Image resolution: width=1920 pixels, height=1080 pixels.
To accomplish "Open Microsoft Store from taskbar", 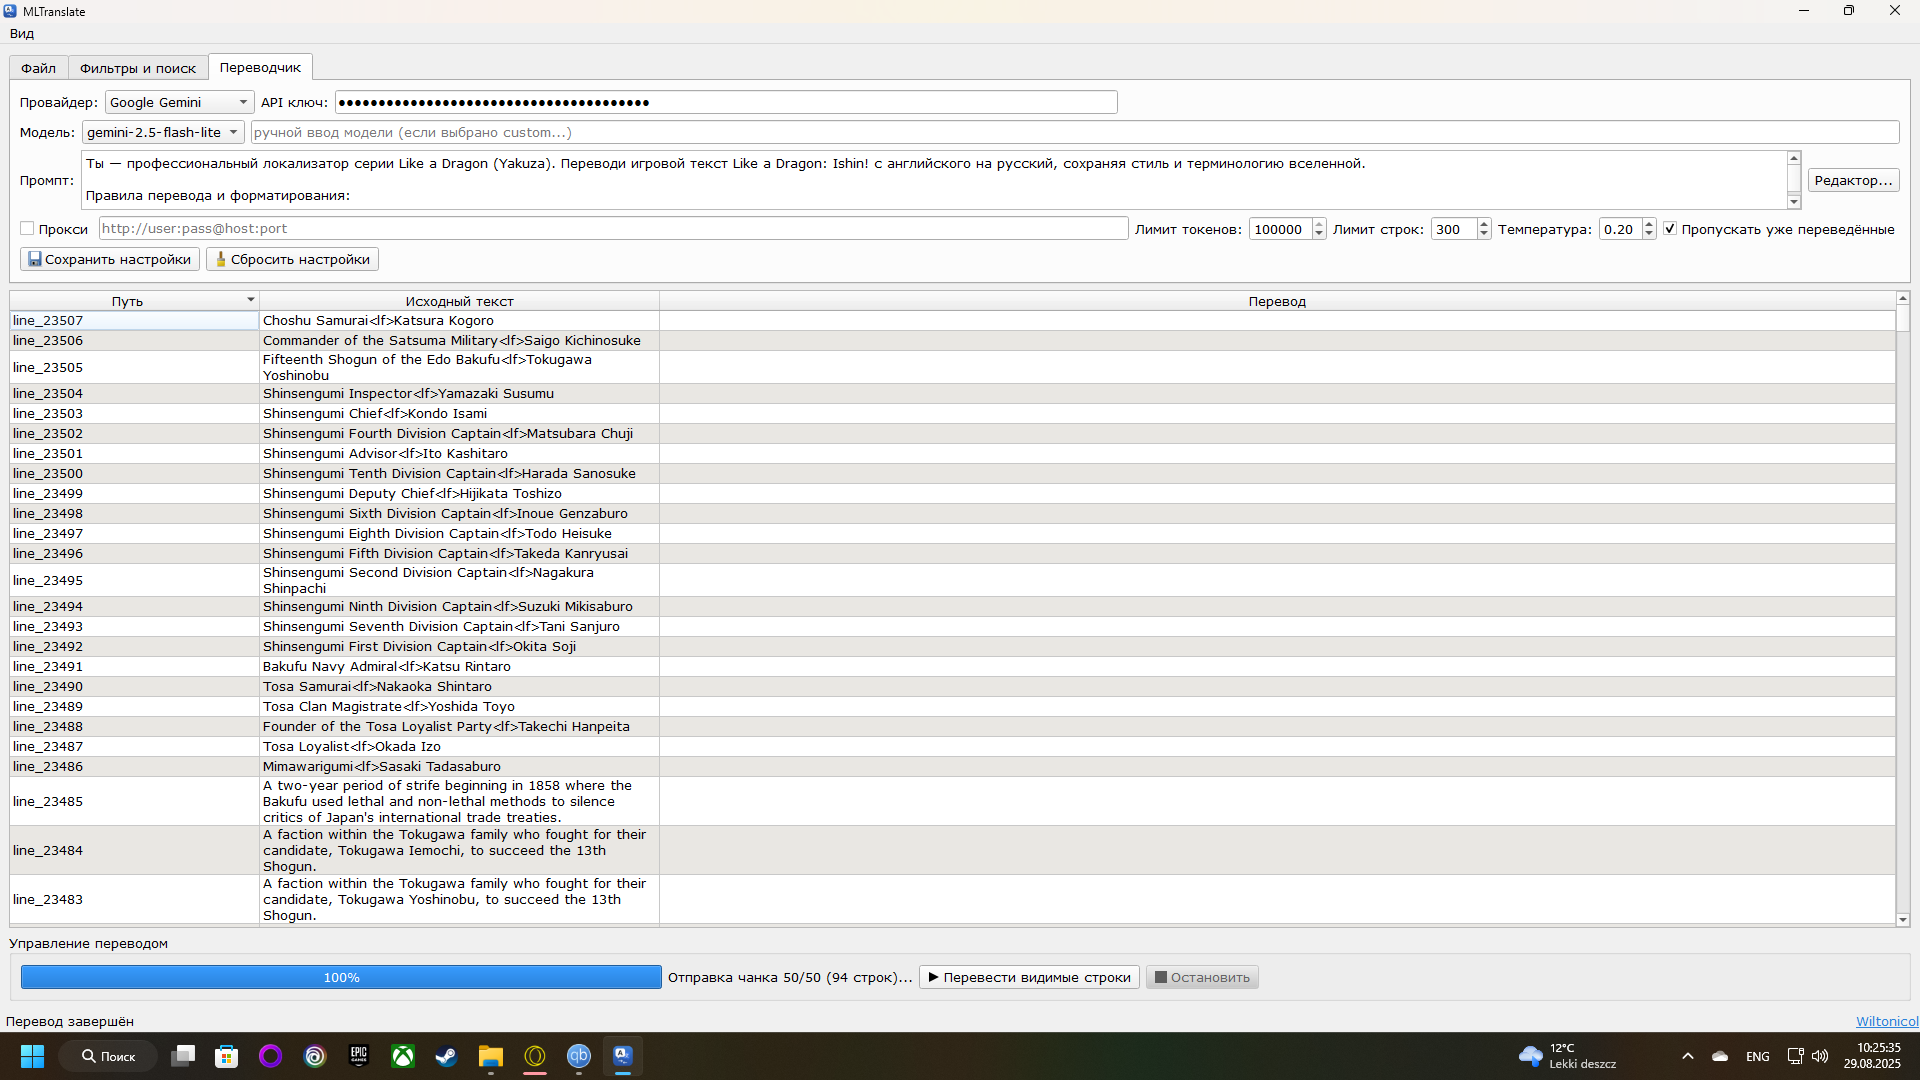I will [227, 1056].
